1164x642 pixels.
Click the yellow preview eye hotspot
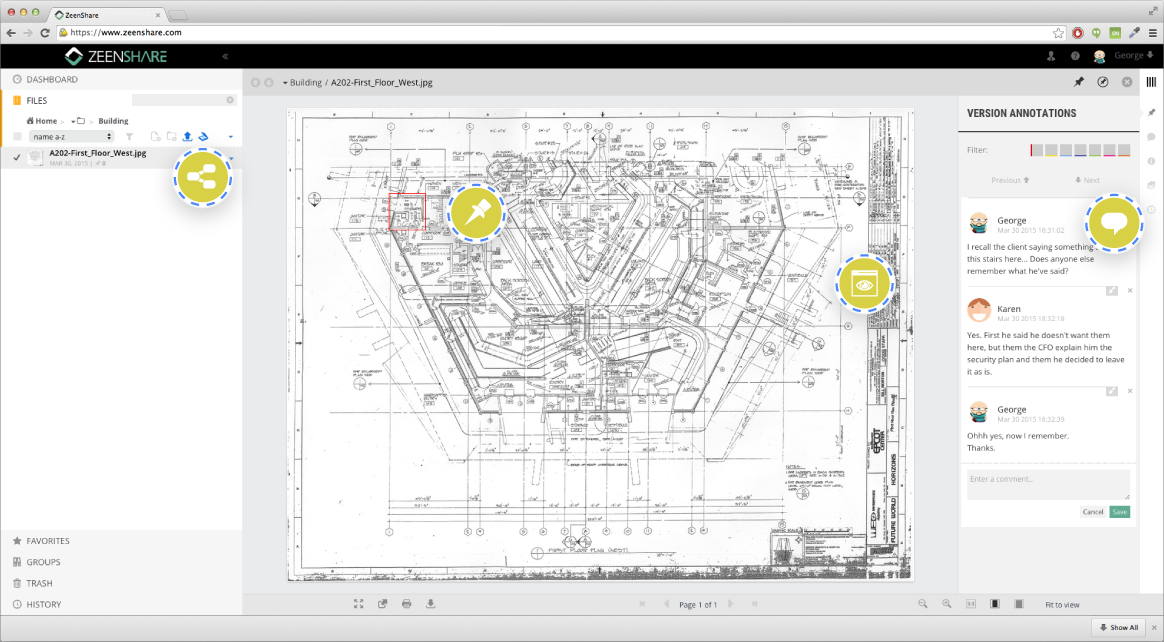865,284
